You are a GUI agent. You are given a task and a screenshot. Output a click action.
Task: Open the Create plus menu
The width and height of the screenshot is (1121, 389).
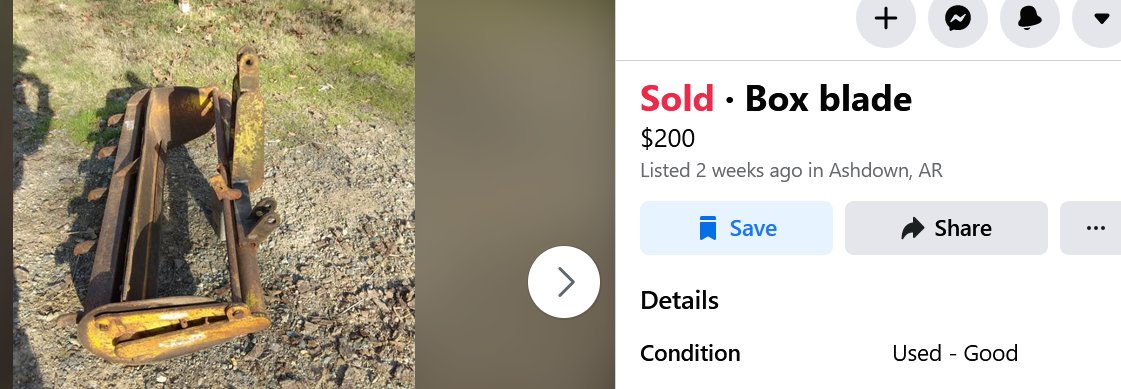coord(886,19)
